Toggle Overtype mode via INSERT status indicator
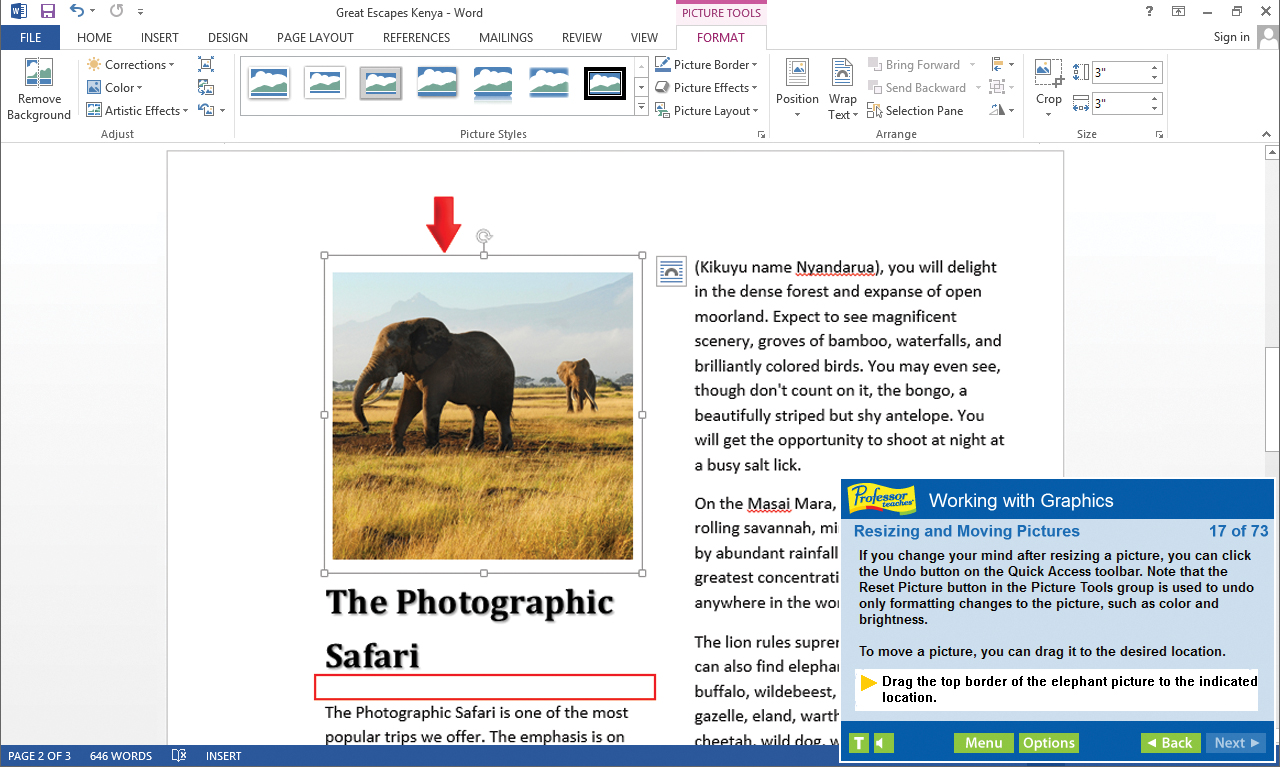Image resolution: width=1280 pixels, height=767 pixels. click(222, 756)
